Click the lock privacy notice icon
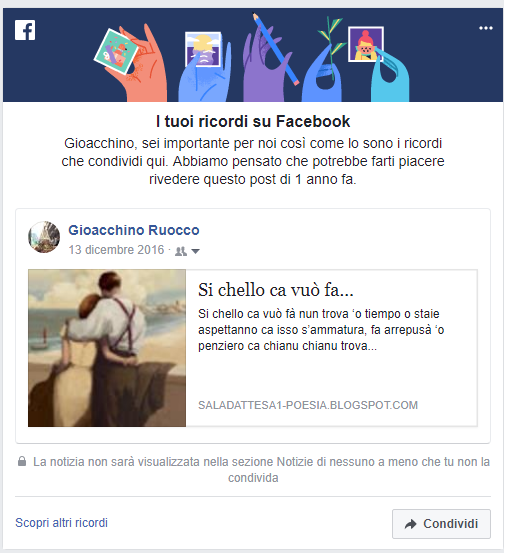 22,461
